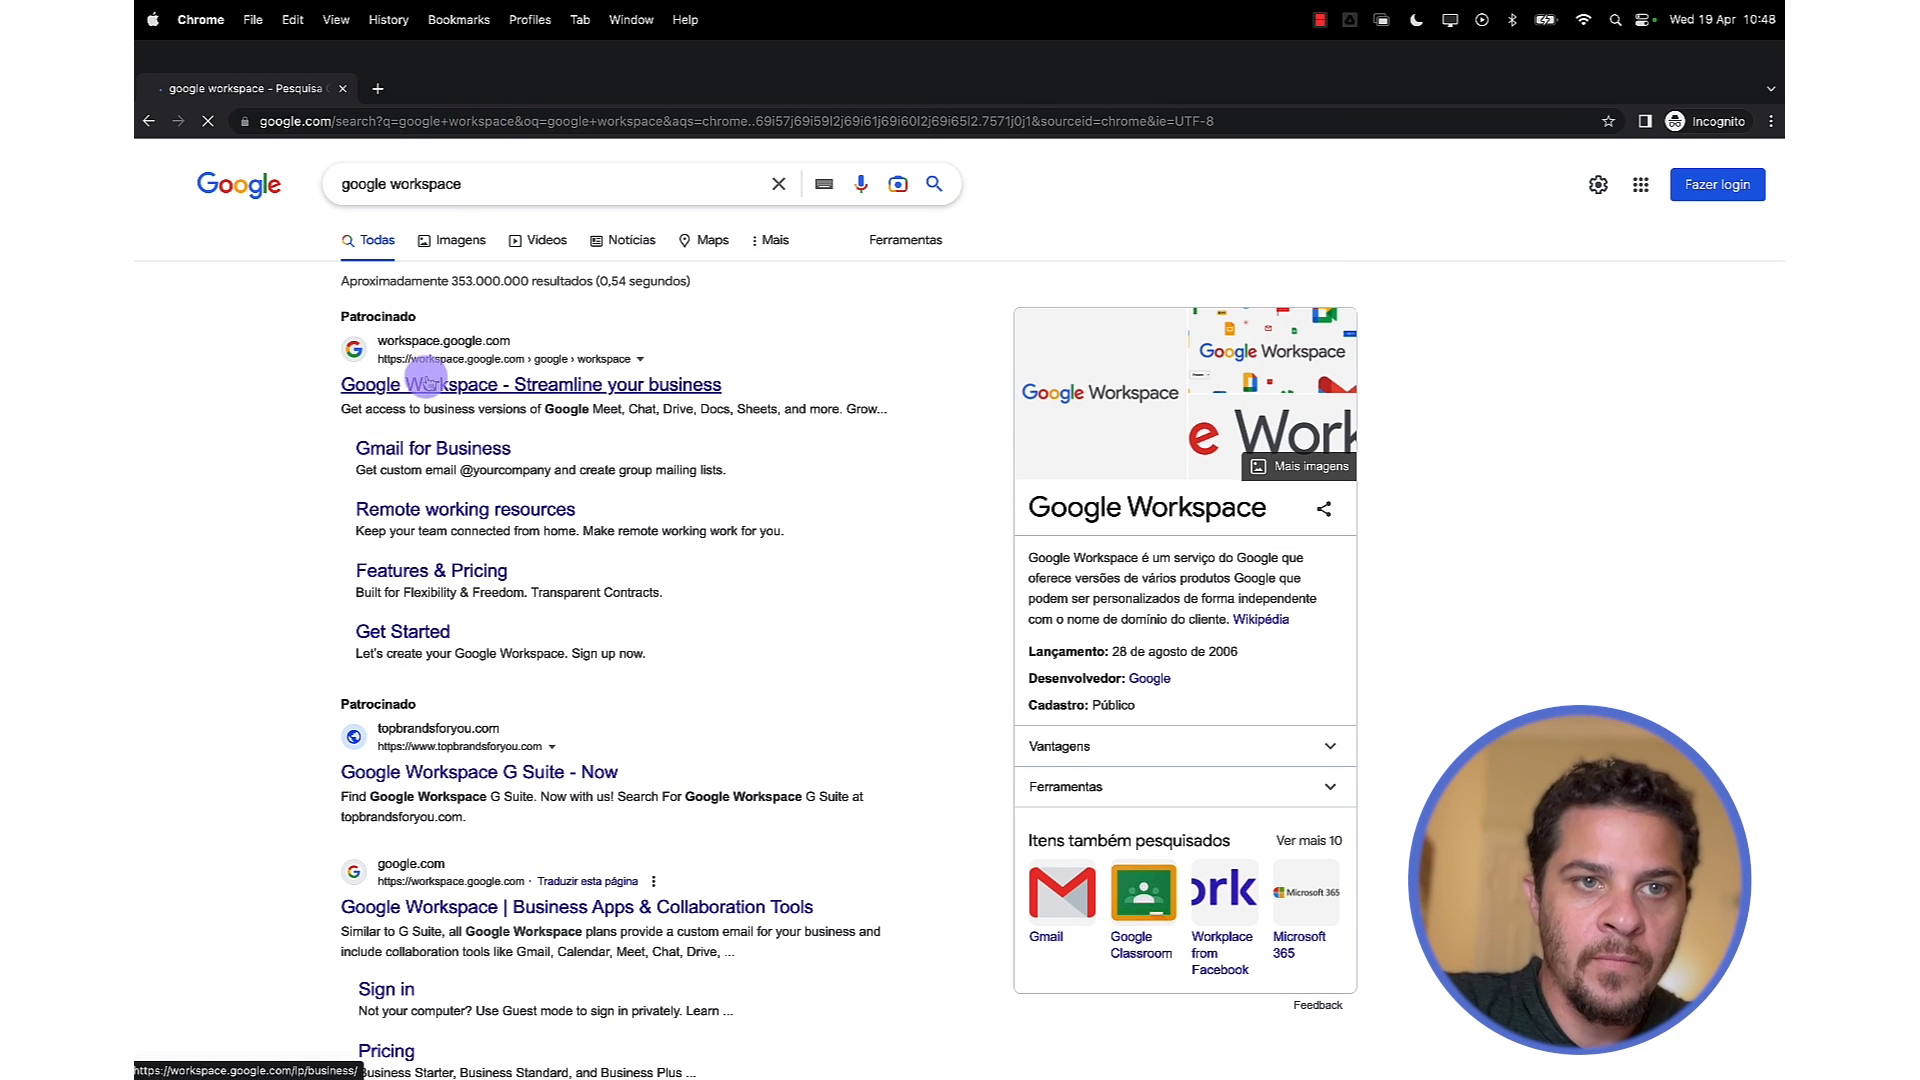The height and width of the screenshot is (1080, 1920).
Task: Open Wi-Fi status in the menu bar
Action: pos(1583,19)
